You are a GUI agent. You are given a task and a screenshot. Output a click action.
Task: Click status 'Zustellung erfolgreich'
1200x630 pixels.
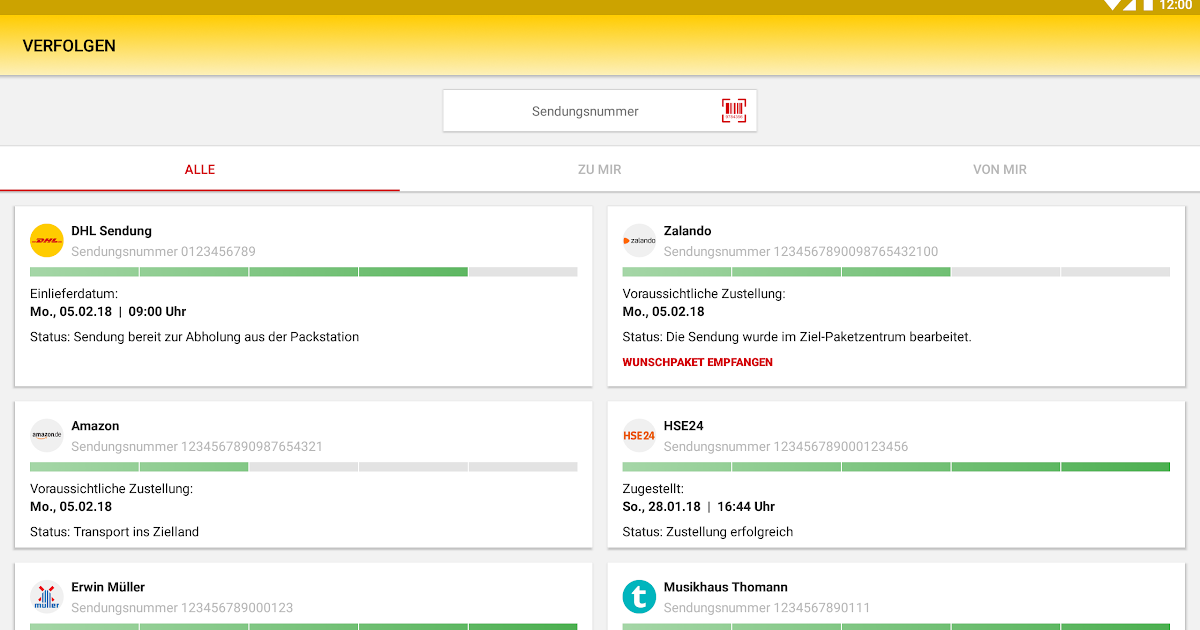[x=707, y=532]
